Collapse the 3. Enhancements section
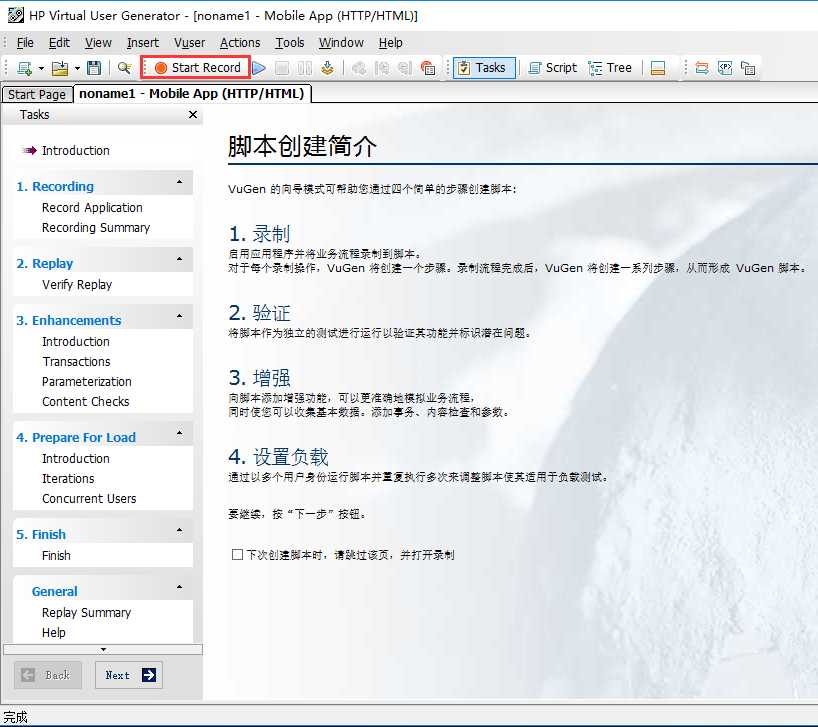Image resolution: width=818 pixels, height=727 pixels. 179,316
